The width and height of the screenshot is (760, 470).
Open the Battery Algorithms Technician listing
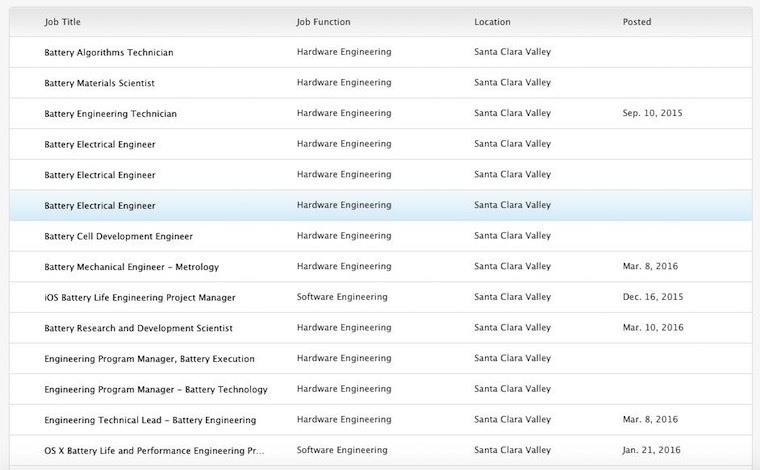(x=108, y=52)
